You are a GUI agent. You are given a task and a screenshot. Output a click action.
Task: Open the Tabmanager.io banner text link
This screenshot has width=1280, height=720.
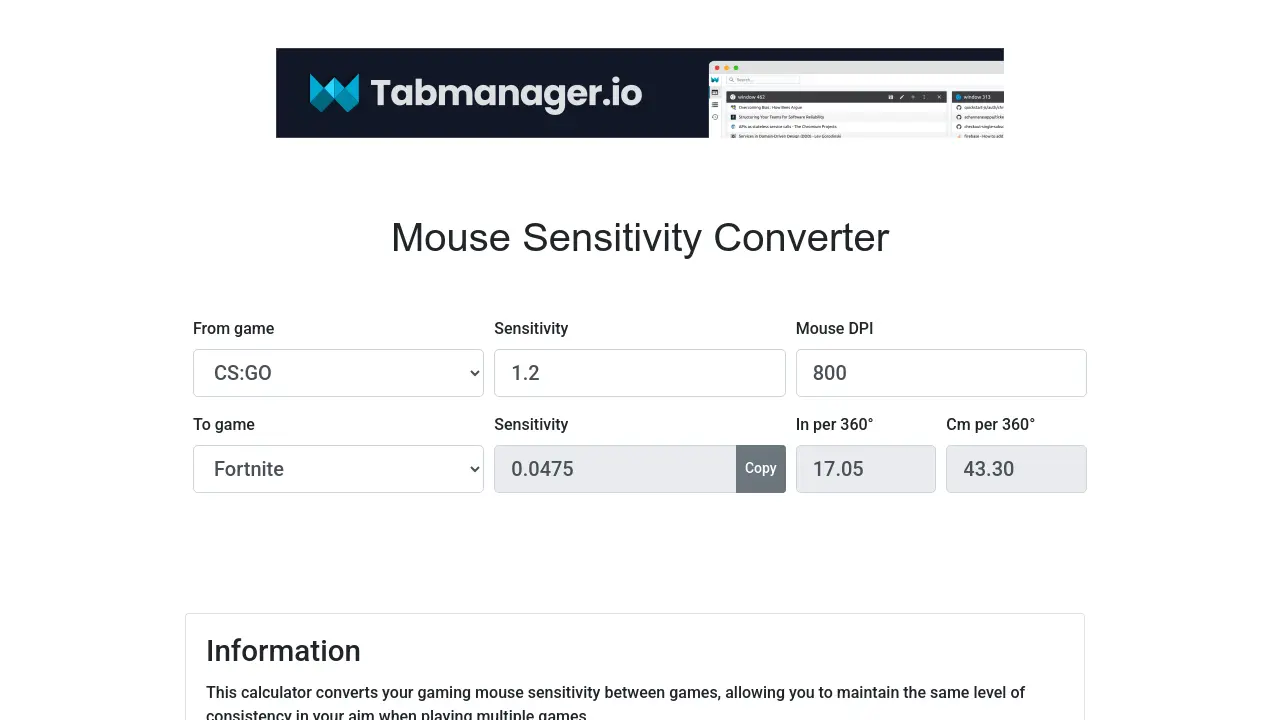(x=506, y=93)
